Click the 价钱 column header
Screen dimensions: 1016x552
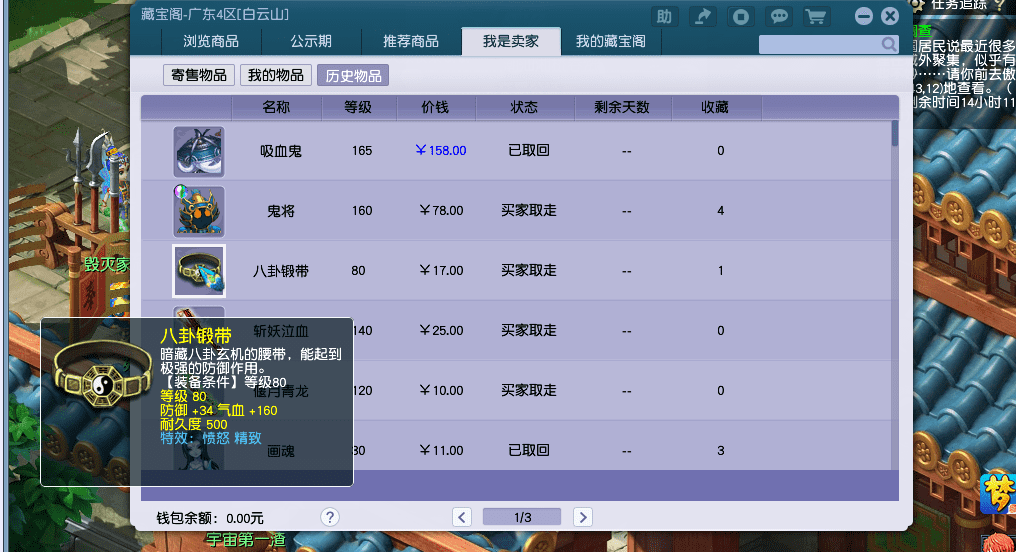coord(435,108)
